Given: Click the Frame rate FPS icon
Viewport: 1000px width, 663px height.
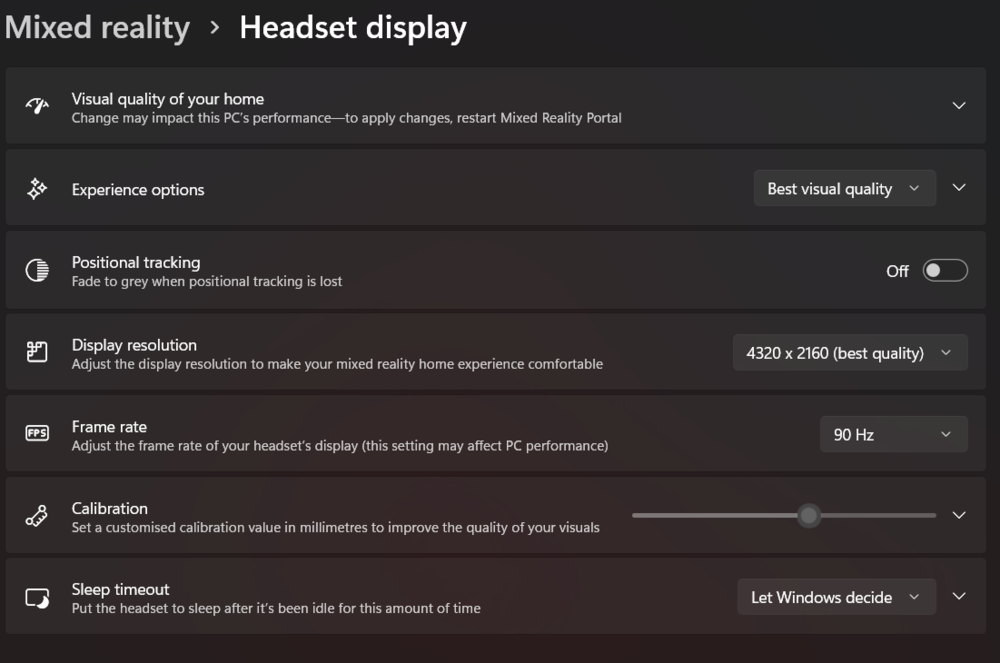Looking at the screenshot, I should [x=37, y=434].
